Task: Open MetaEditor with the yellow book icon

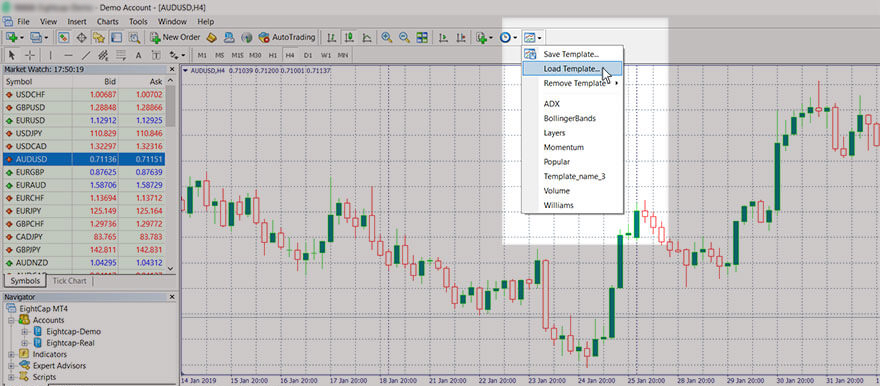Action: 212,38
